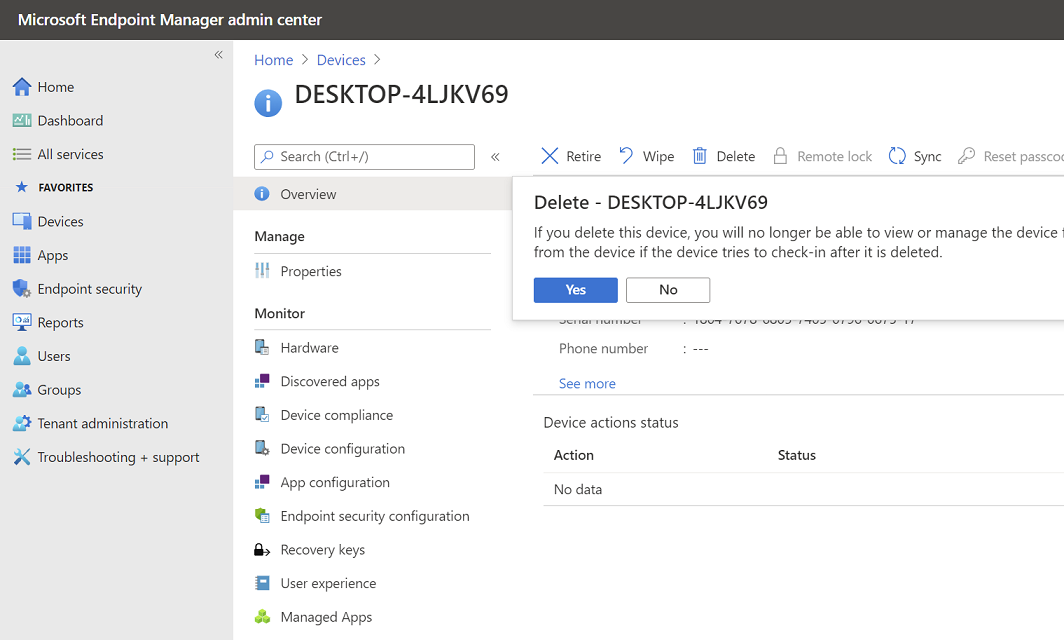Confirm deletion with the Yes button
Viewport: 1064px width, 640px height.
pos(575,290)
